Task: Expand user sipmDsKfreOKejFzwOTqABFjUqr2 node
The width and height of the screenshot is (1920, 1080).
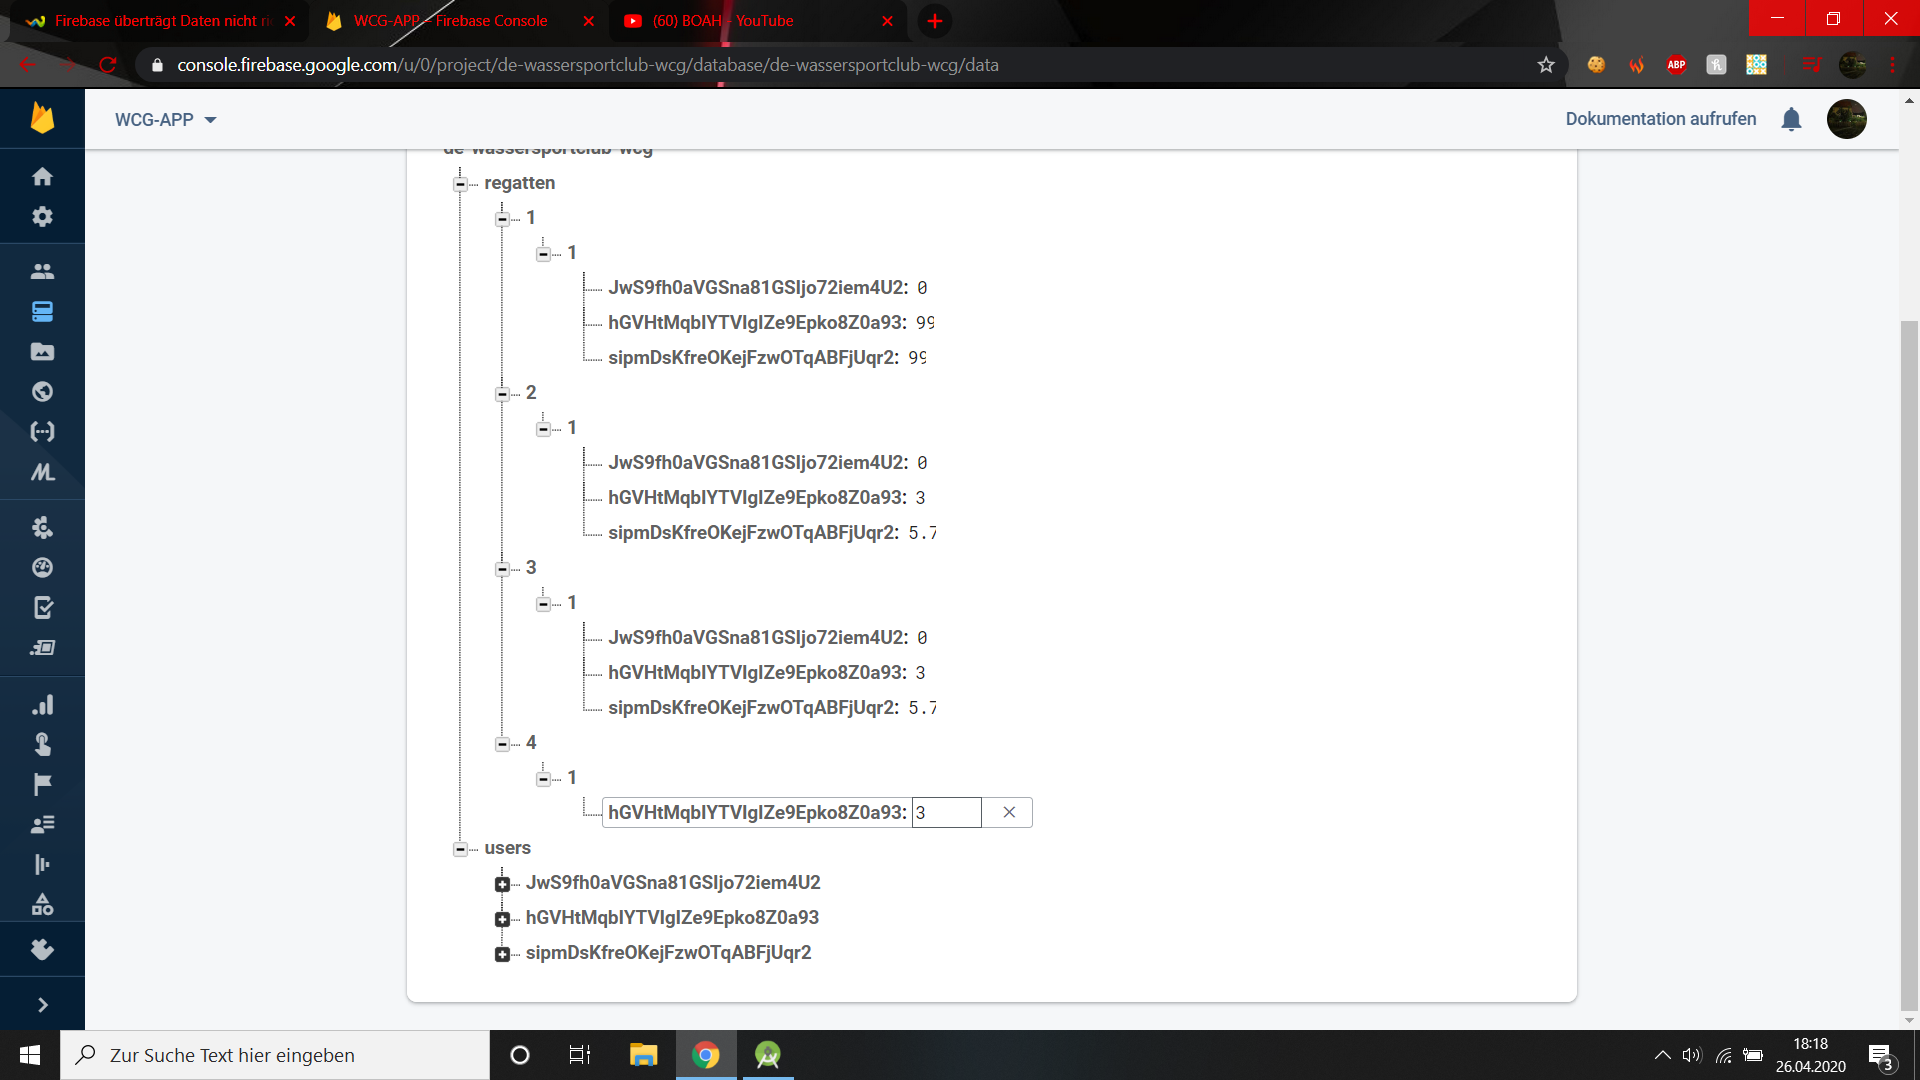Action: point(502,953)
